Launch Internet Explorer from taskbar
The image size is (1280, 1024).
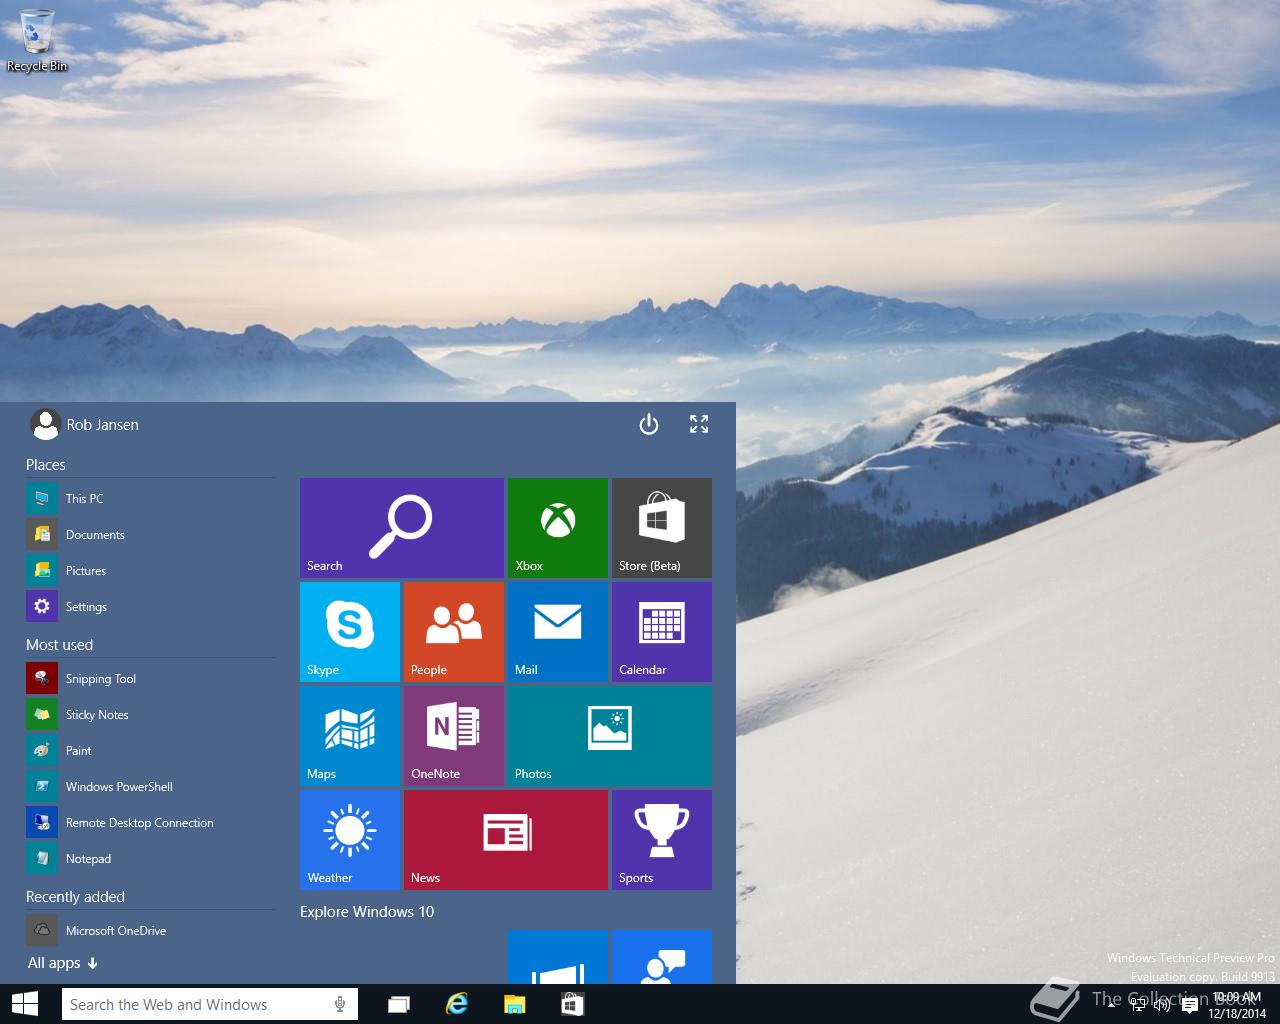(x=457, y=1004)
